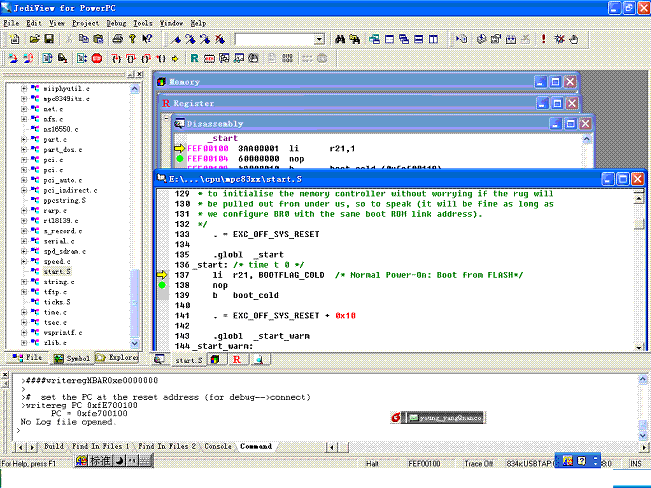Open the Tools menu
The height and width of the screenshot is (488, 651).
tap(143, 23)
